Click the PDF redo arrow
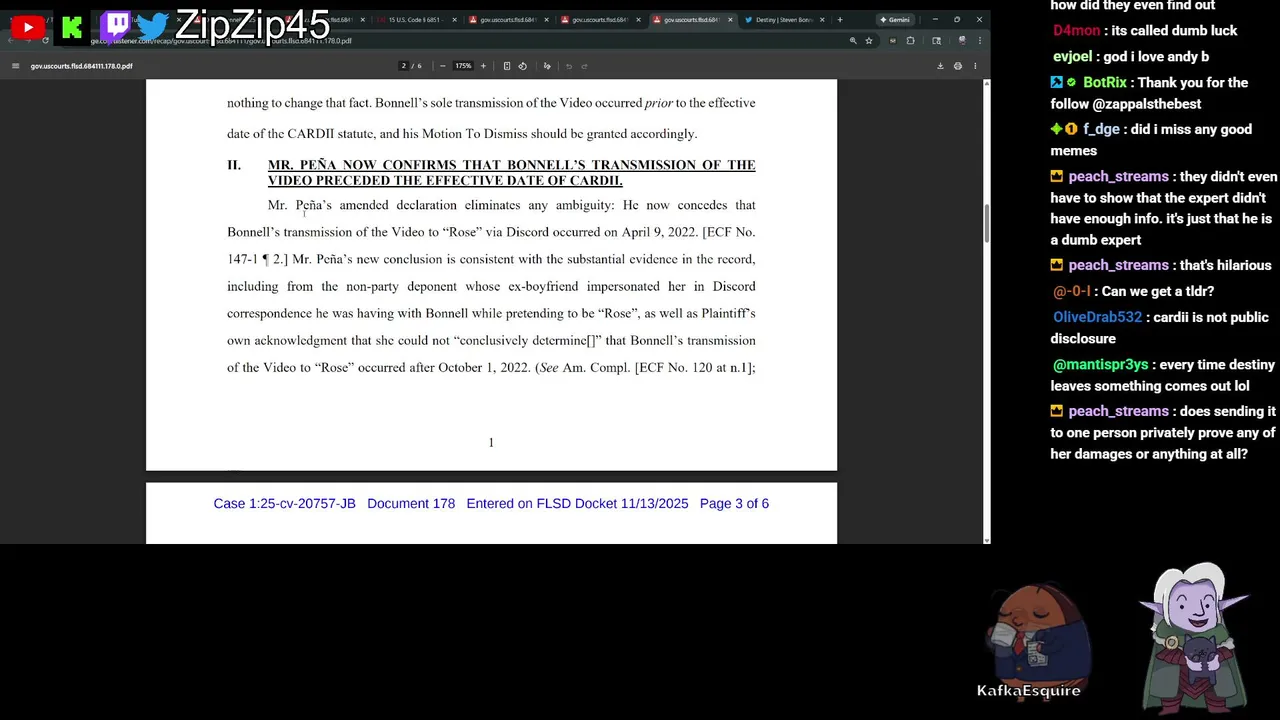1280x720 pixels. click(x=585, y=66)
